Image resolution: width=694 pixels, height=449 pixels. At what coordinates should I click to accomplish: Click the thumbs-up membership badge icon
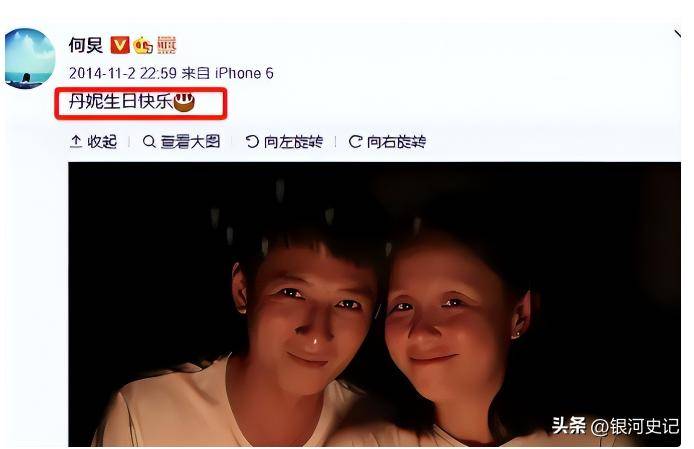pos(143,45)
